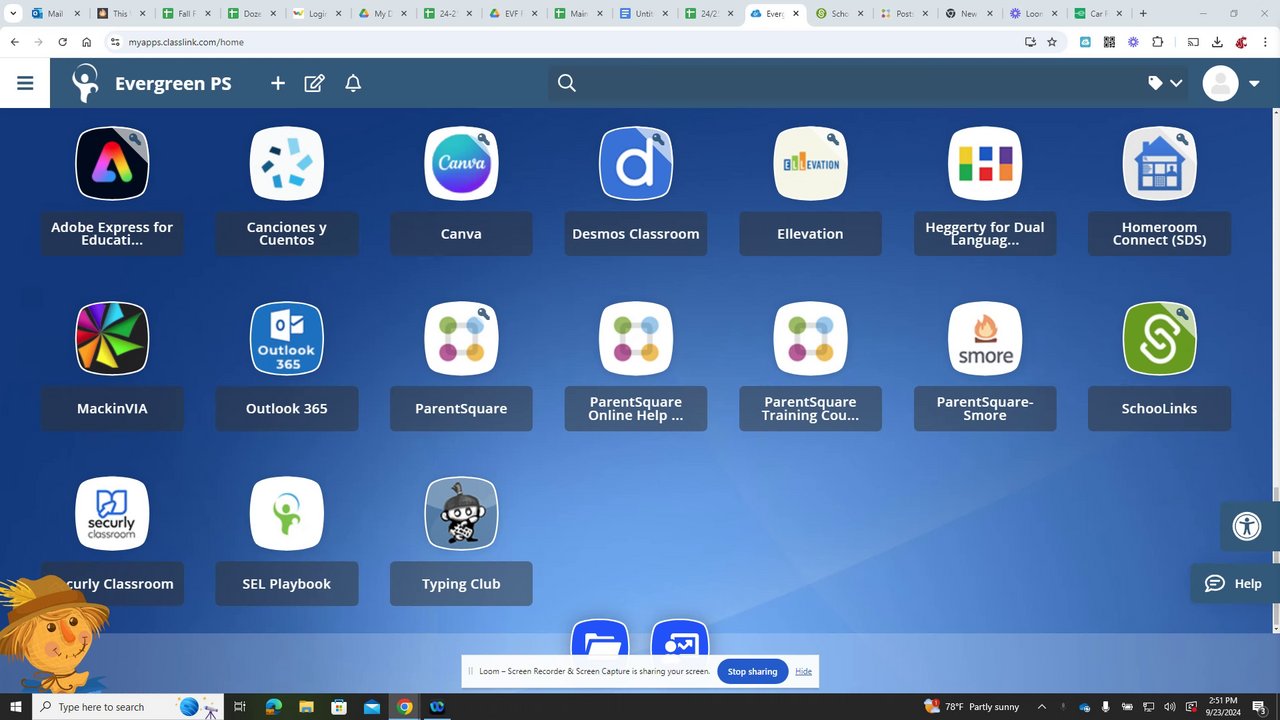Open the Securly Classroom app icon
The height and width of the screenshot is (720, 1280).
112,514
